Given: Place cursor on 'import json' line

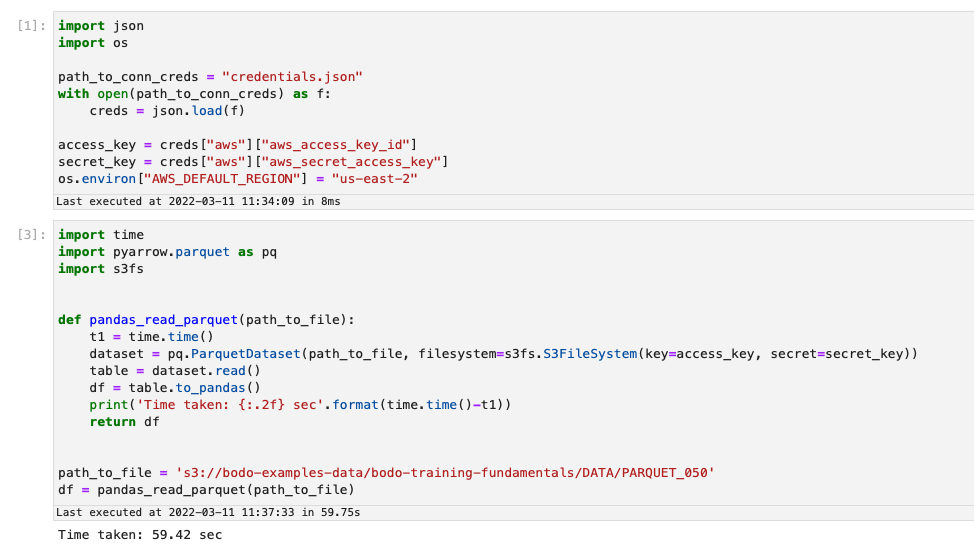Looking at the screenshot, I should tap(101, 25).
